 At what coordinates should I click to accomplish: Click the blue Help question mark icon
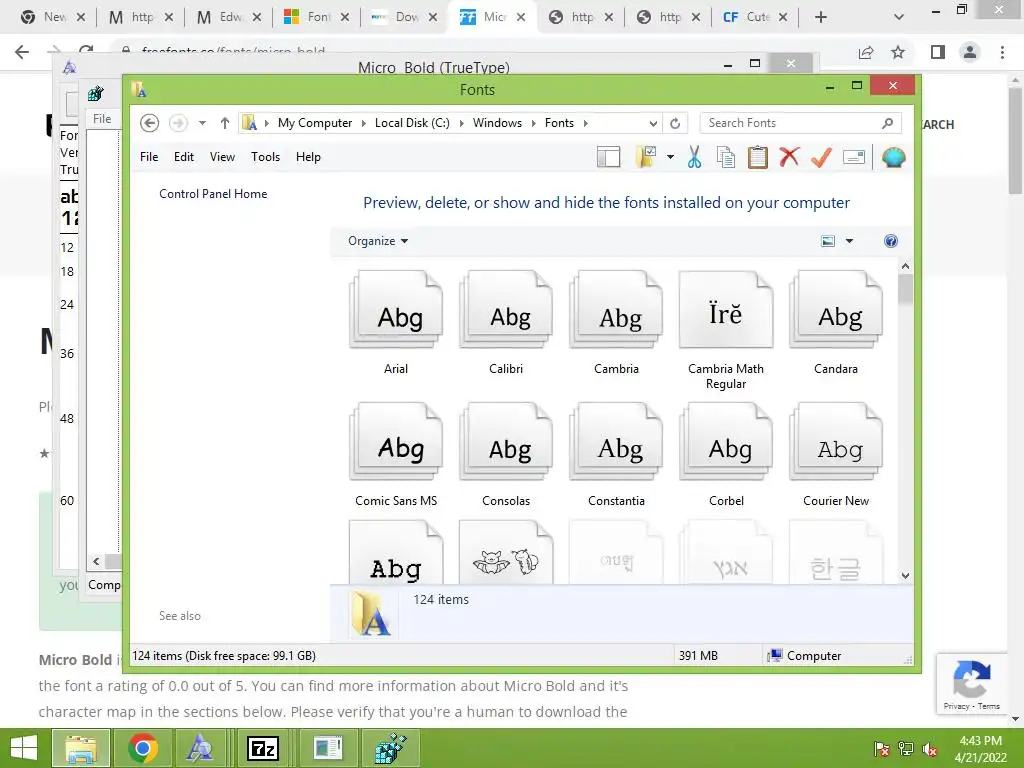pyautogui.click(x=890, y=241)
